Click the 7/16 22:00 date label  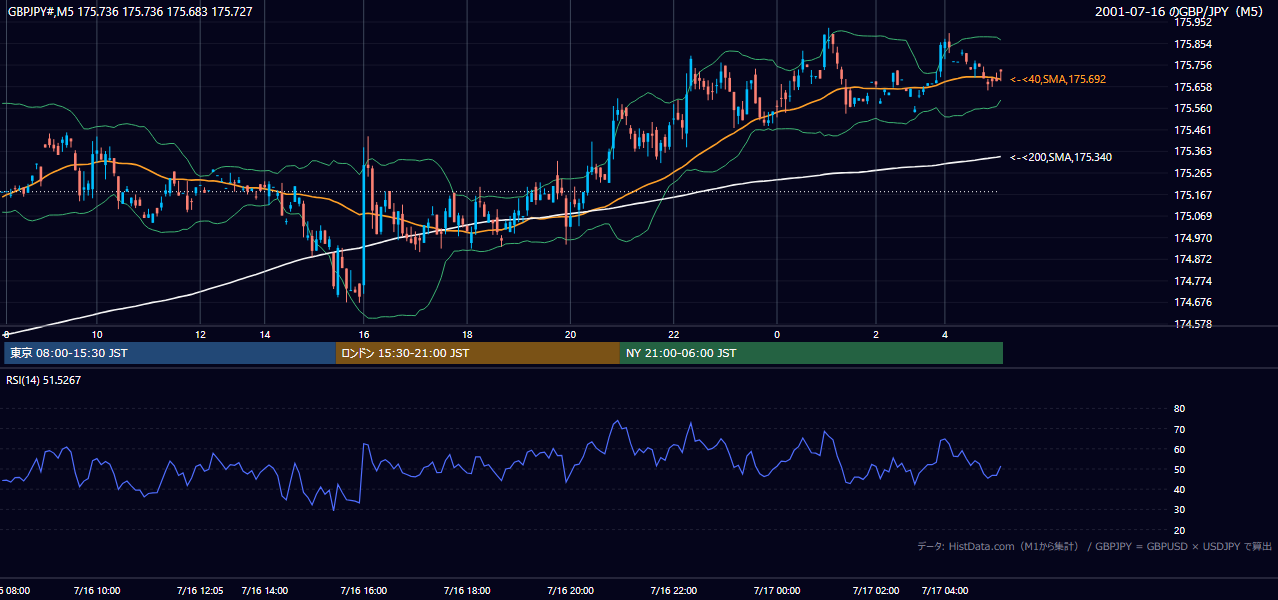(673, 591)
